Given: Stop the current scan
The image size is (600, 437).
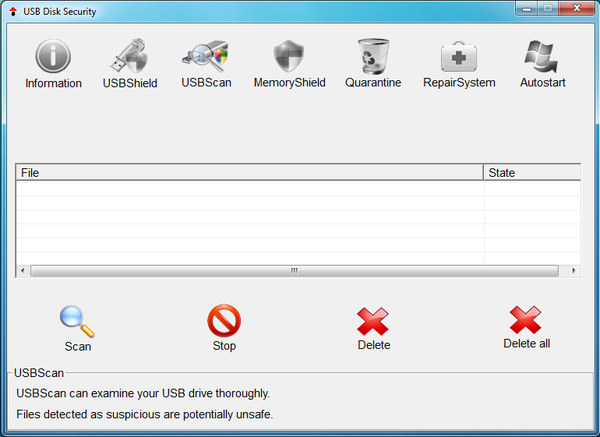Looking at the screenshot, I should tap(224, 328).
